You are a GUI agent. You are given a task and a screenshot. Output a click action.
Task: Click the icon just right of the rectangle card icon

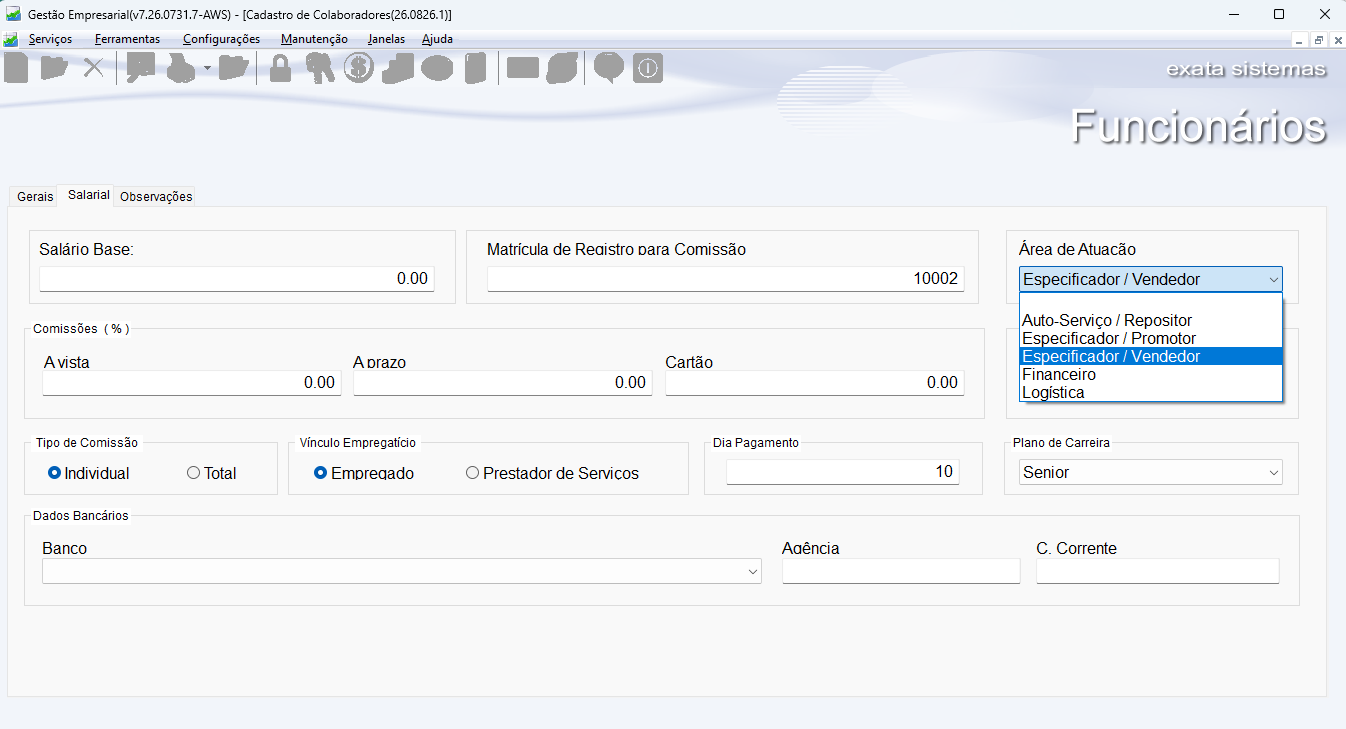563,68
